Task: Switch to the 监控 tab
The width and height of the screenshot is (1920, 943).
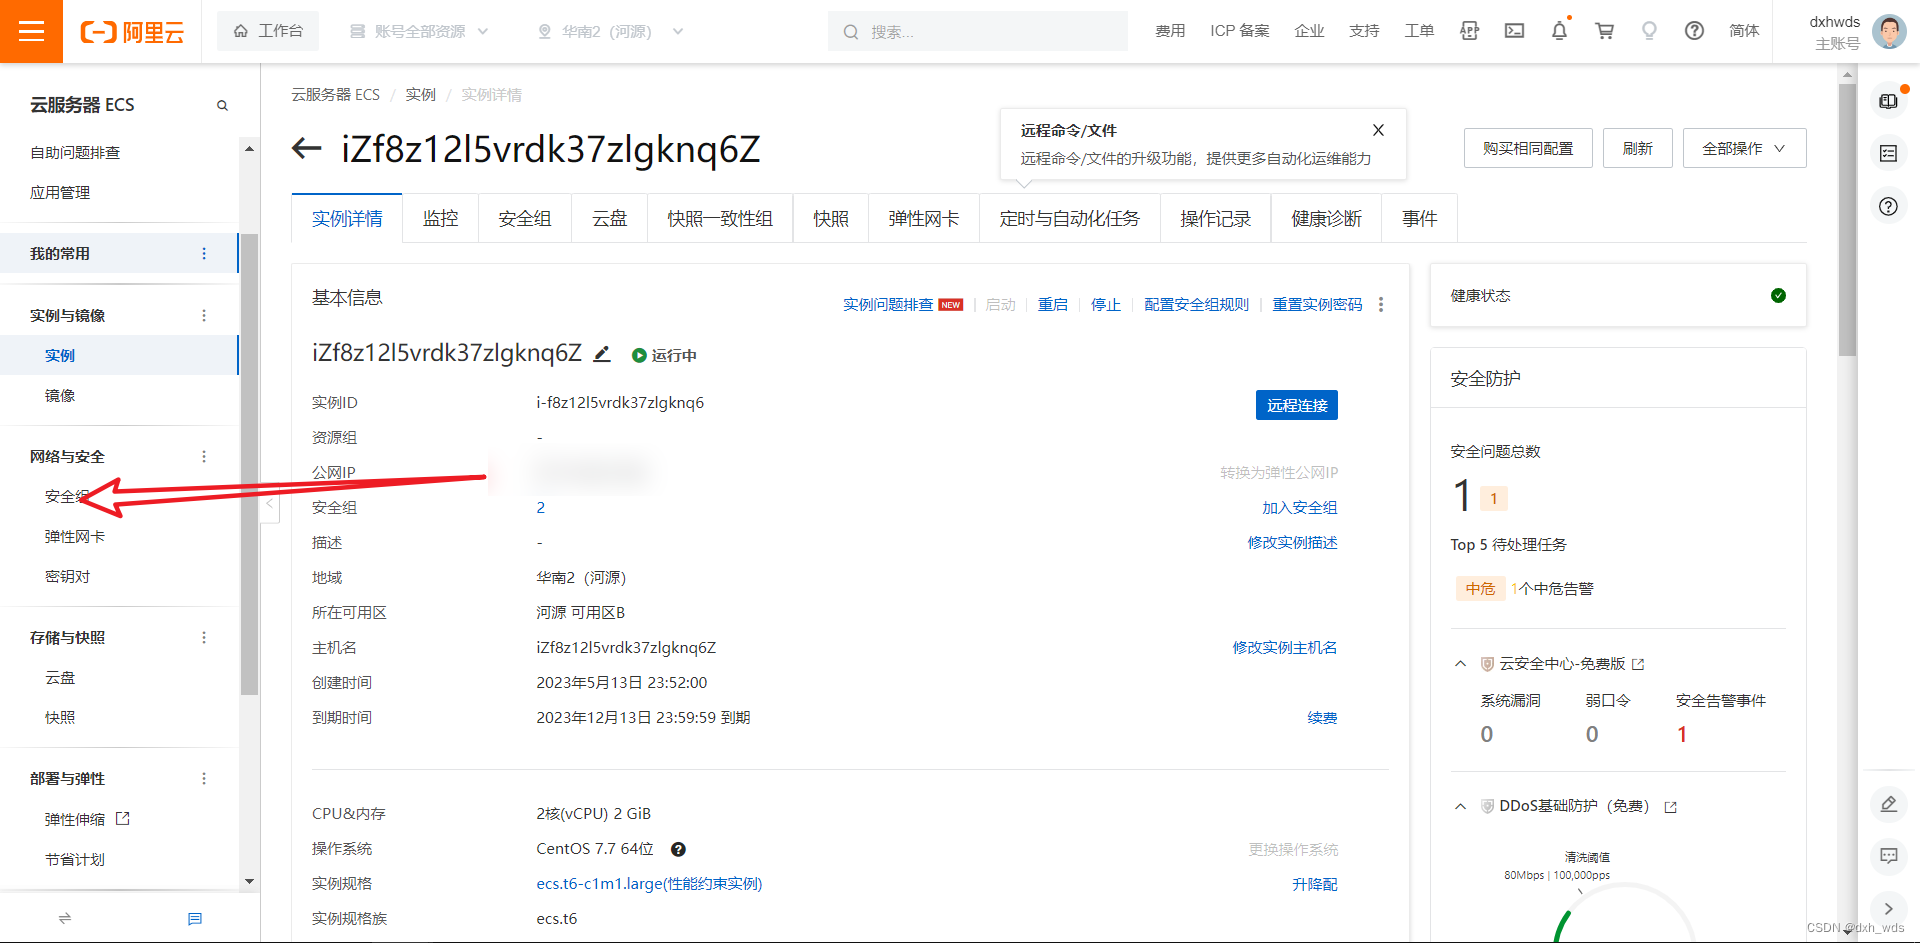Action: tap(440, 218)
